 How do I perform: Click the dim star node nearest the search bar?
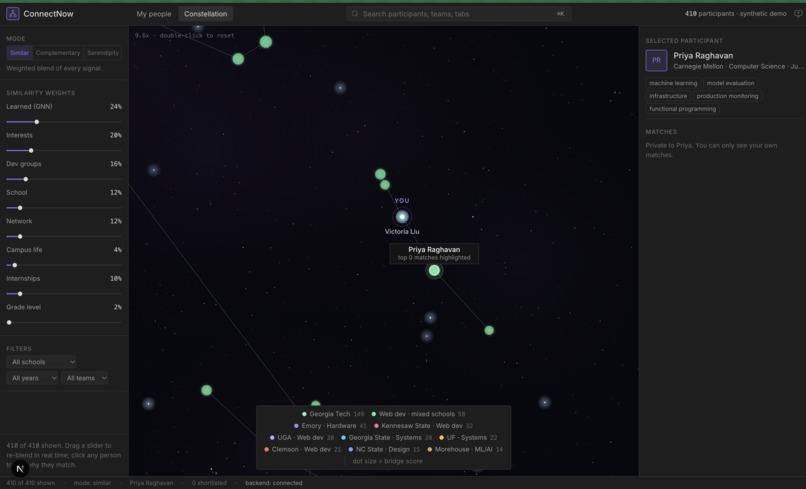pos(340,88)
